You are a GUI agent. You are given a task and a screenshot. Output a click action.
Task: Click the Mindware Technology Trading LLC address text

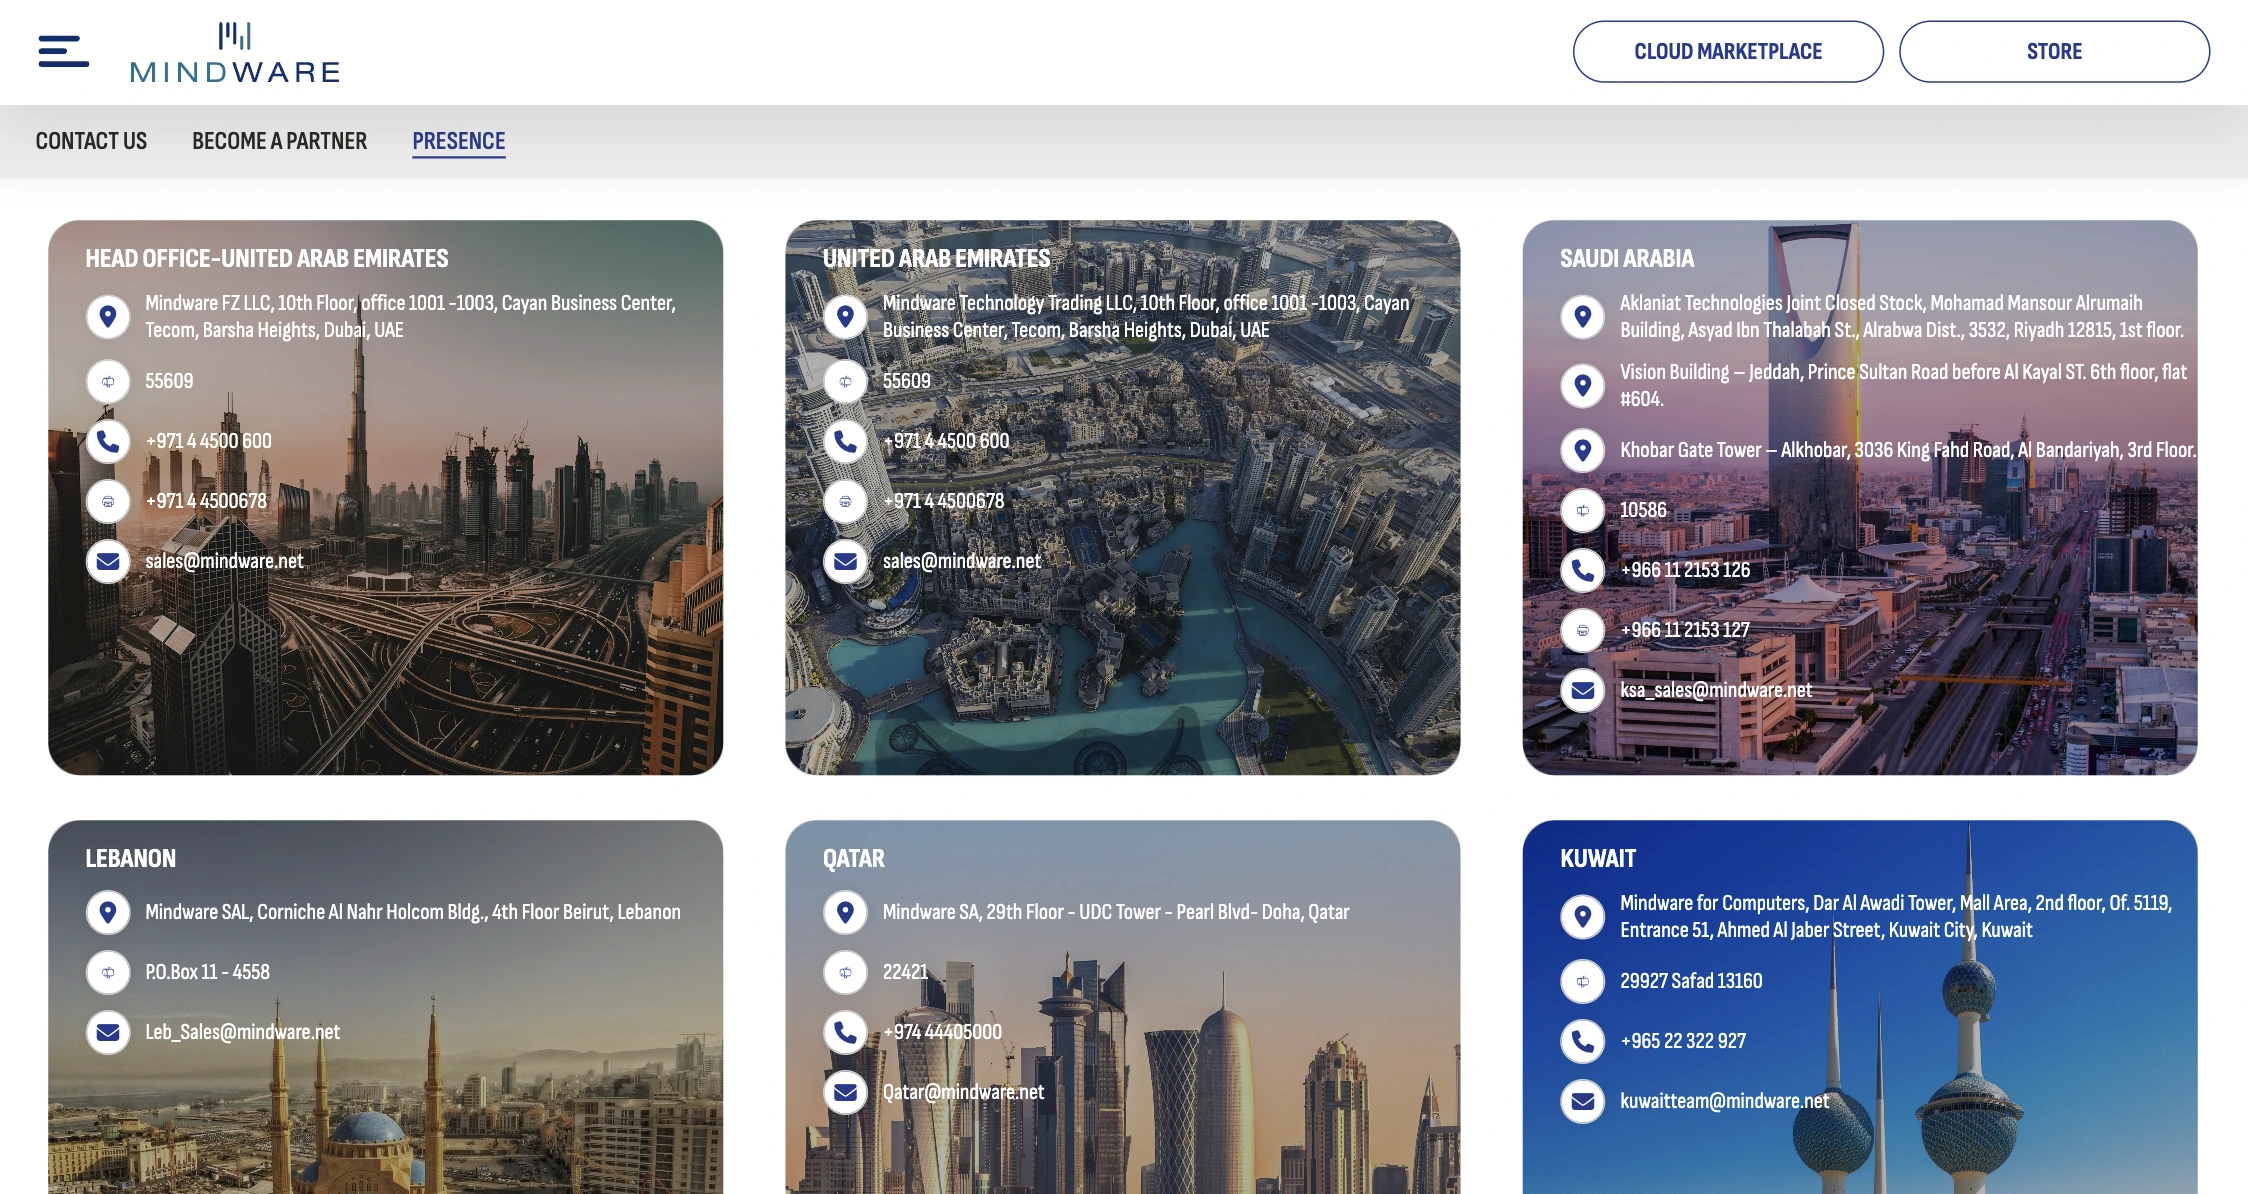tap(1146, 316)
